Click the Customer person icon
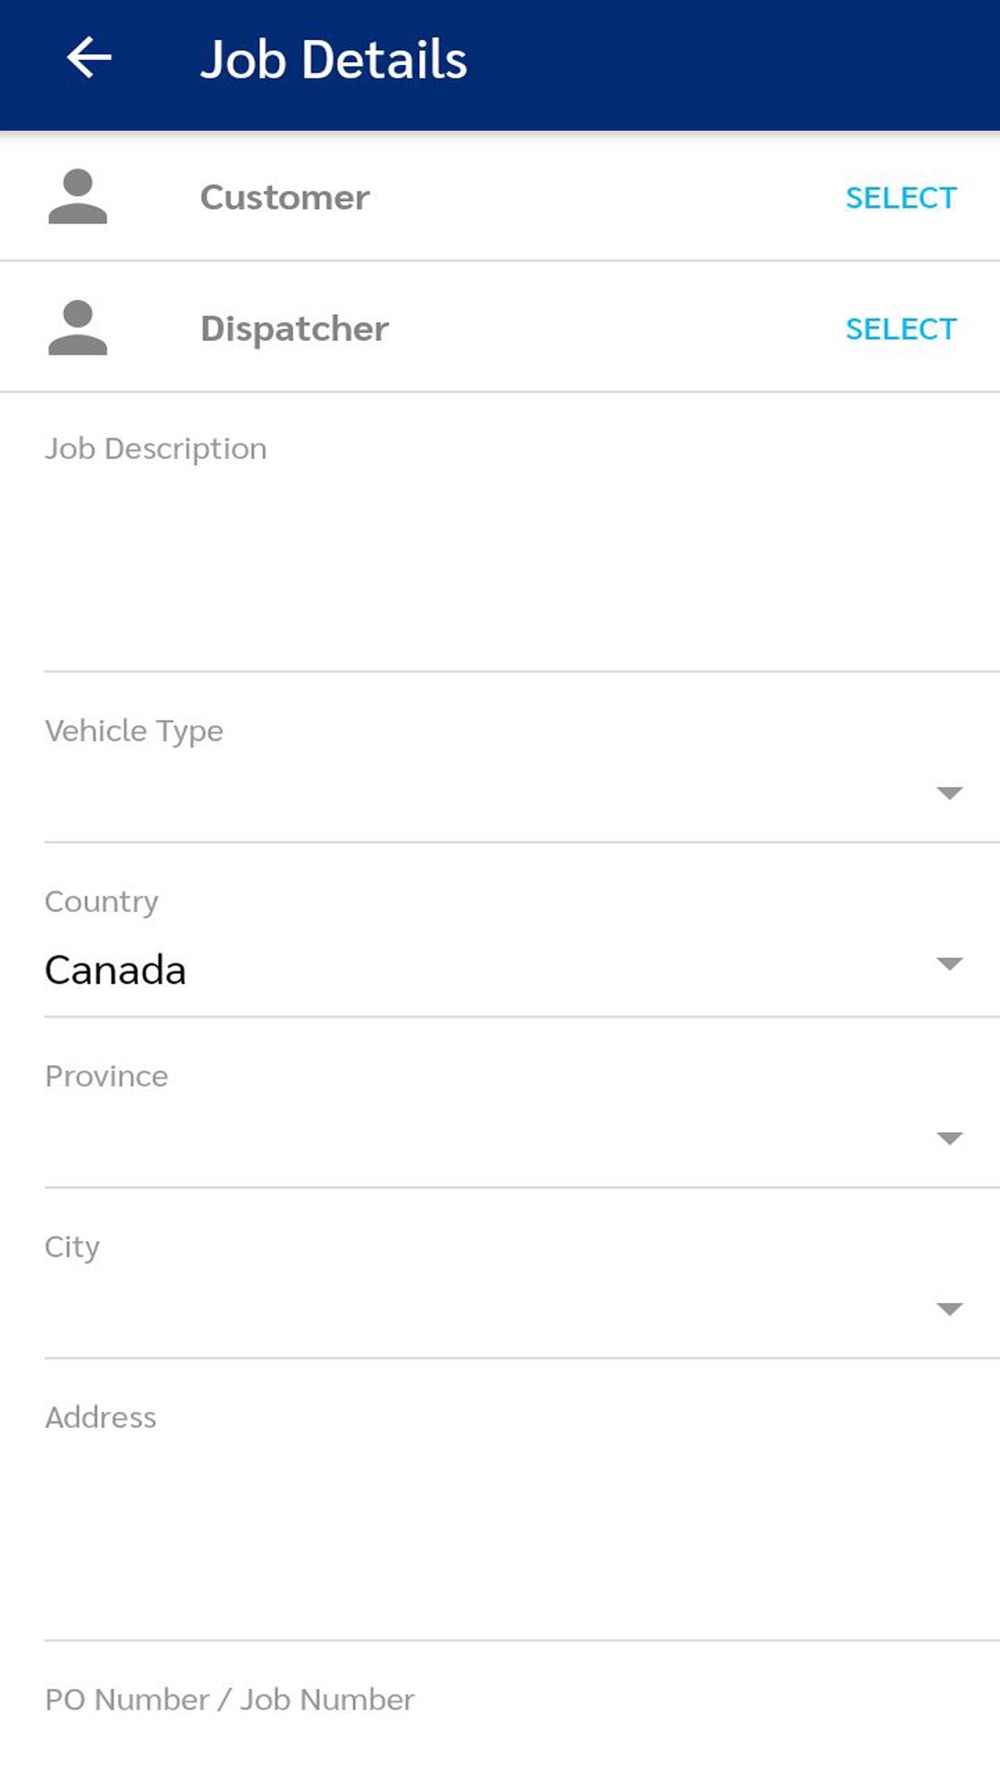 click(x=78, y=197)
